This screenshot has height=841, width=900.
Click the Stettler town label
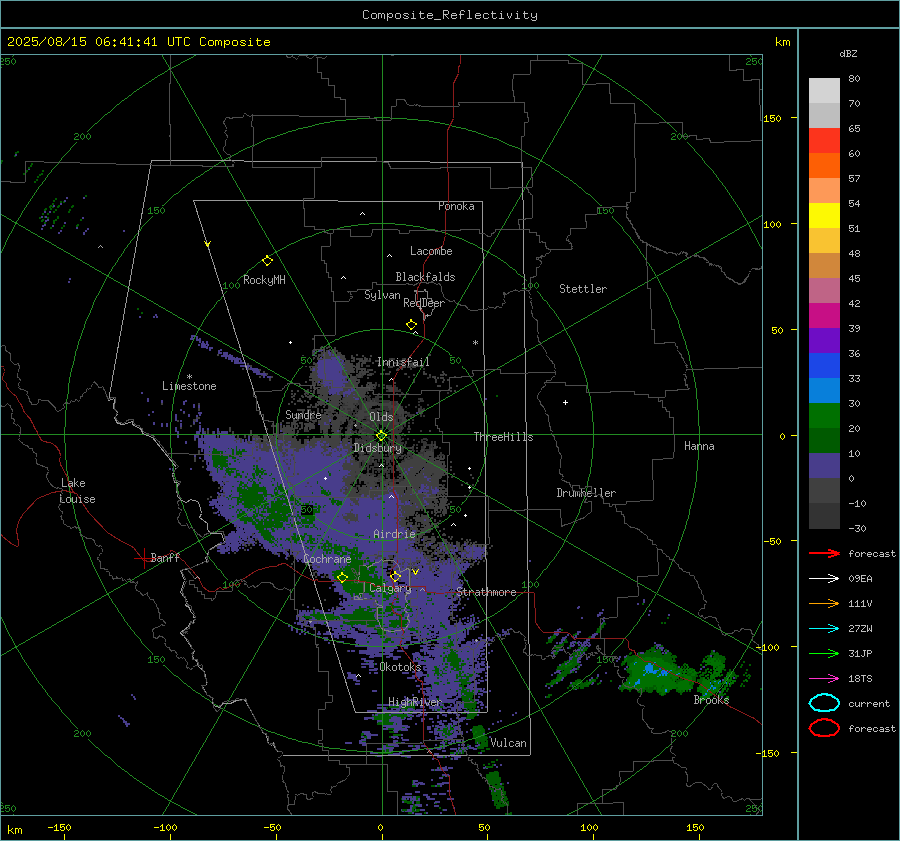583,289
